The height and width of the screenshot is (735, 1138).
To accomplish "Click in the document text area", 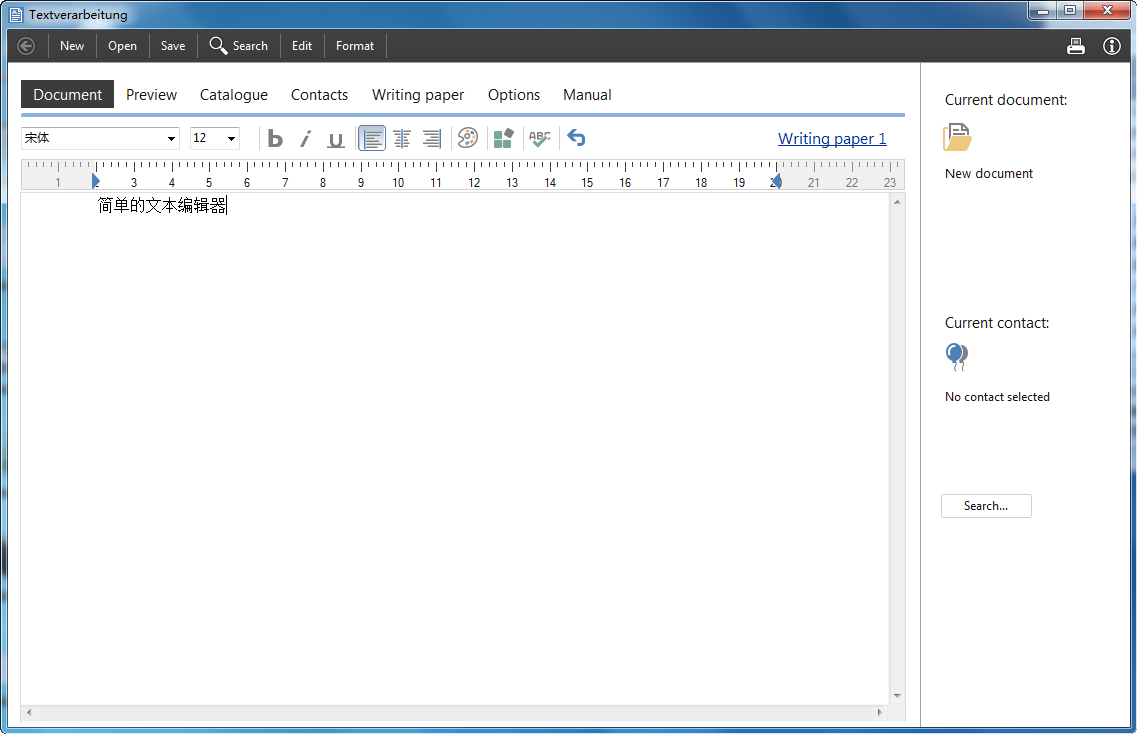I will coord(455,448).
